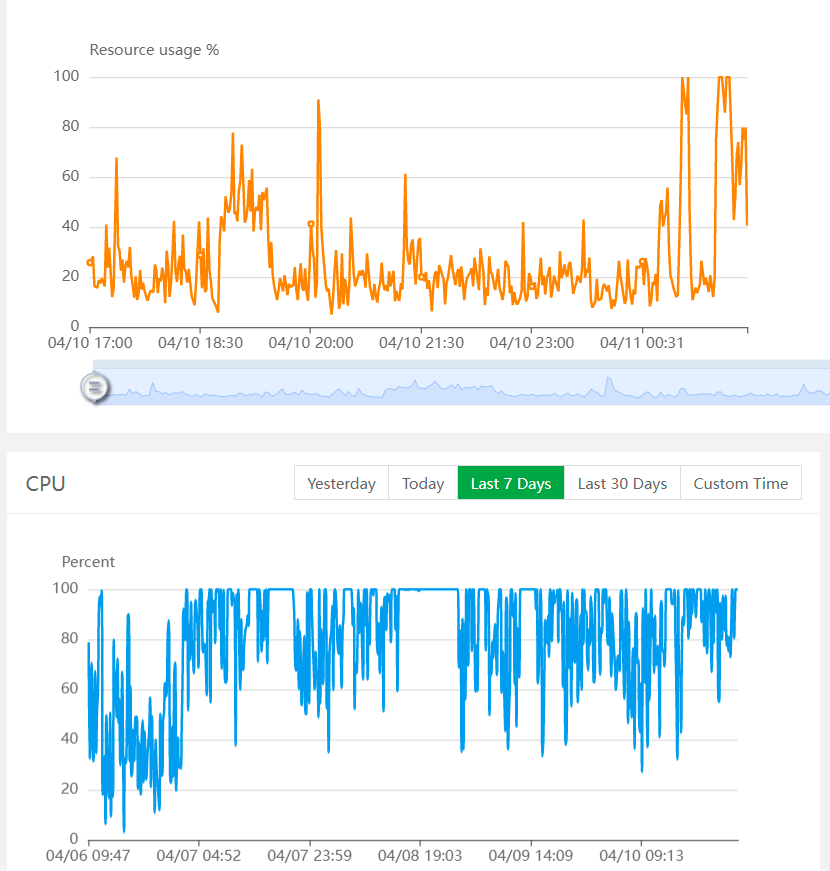Click the tall orange spike near 04/10 20:00
830x871 pixels.
coord(318,102)
